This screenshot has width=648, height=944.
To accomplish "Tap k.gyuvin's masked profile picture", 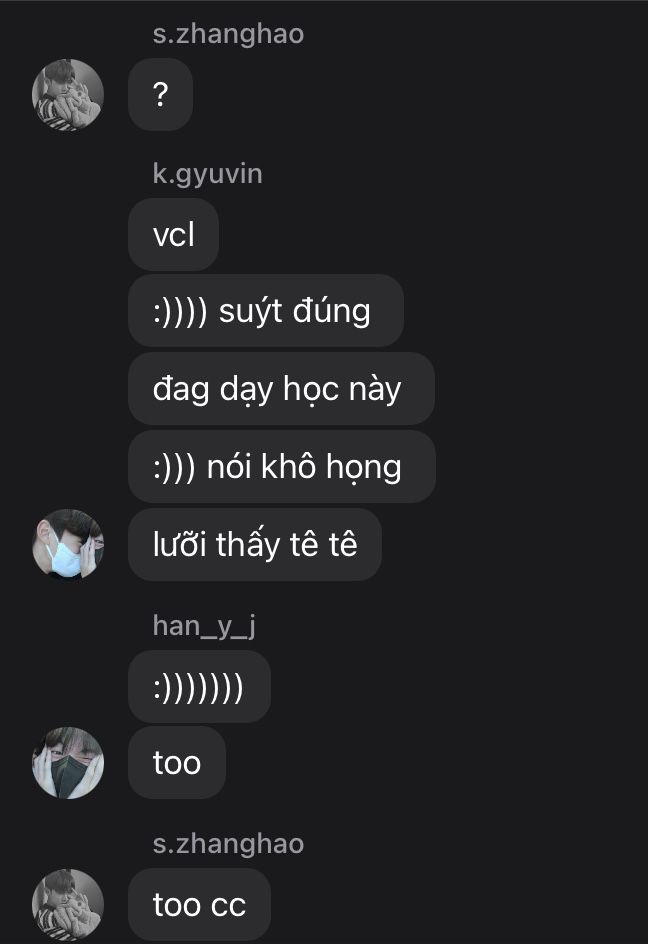I will (x=67, y=544).
